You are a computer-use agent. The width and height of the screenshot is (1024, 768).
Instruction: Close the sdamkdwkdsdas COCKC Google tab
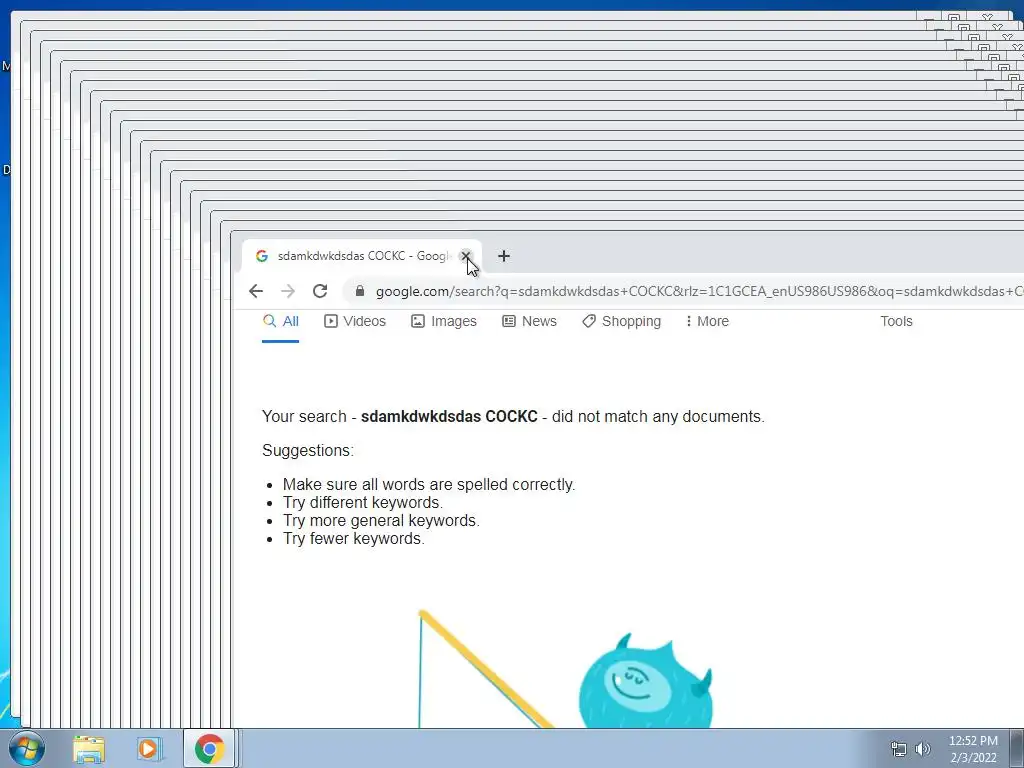point(466,256)
